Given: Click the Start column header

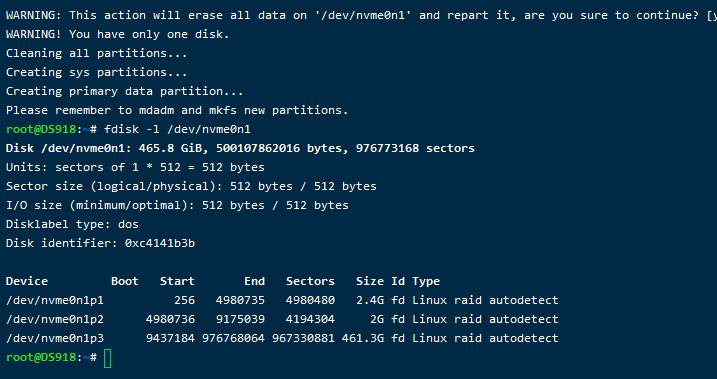Looking at the screenshot, I should click(177, 281).
